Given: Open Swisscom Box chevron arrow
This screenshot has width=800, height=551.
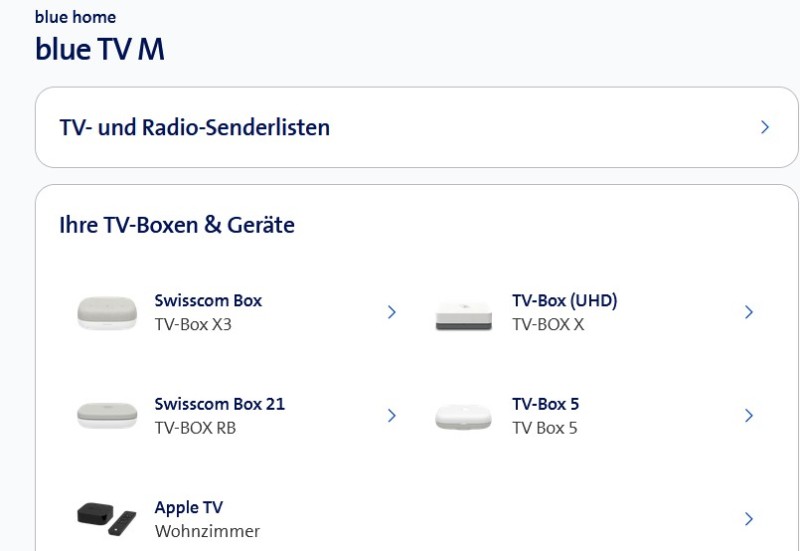Looking at the screenshot, I should click(392, 312).
